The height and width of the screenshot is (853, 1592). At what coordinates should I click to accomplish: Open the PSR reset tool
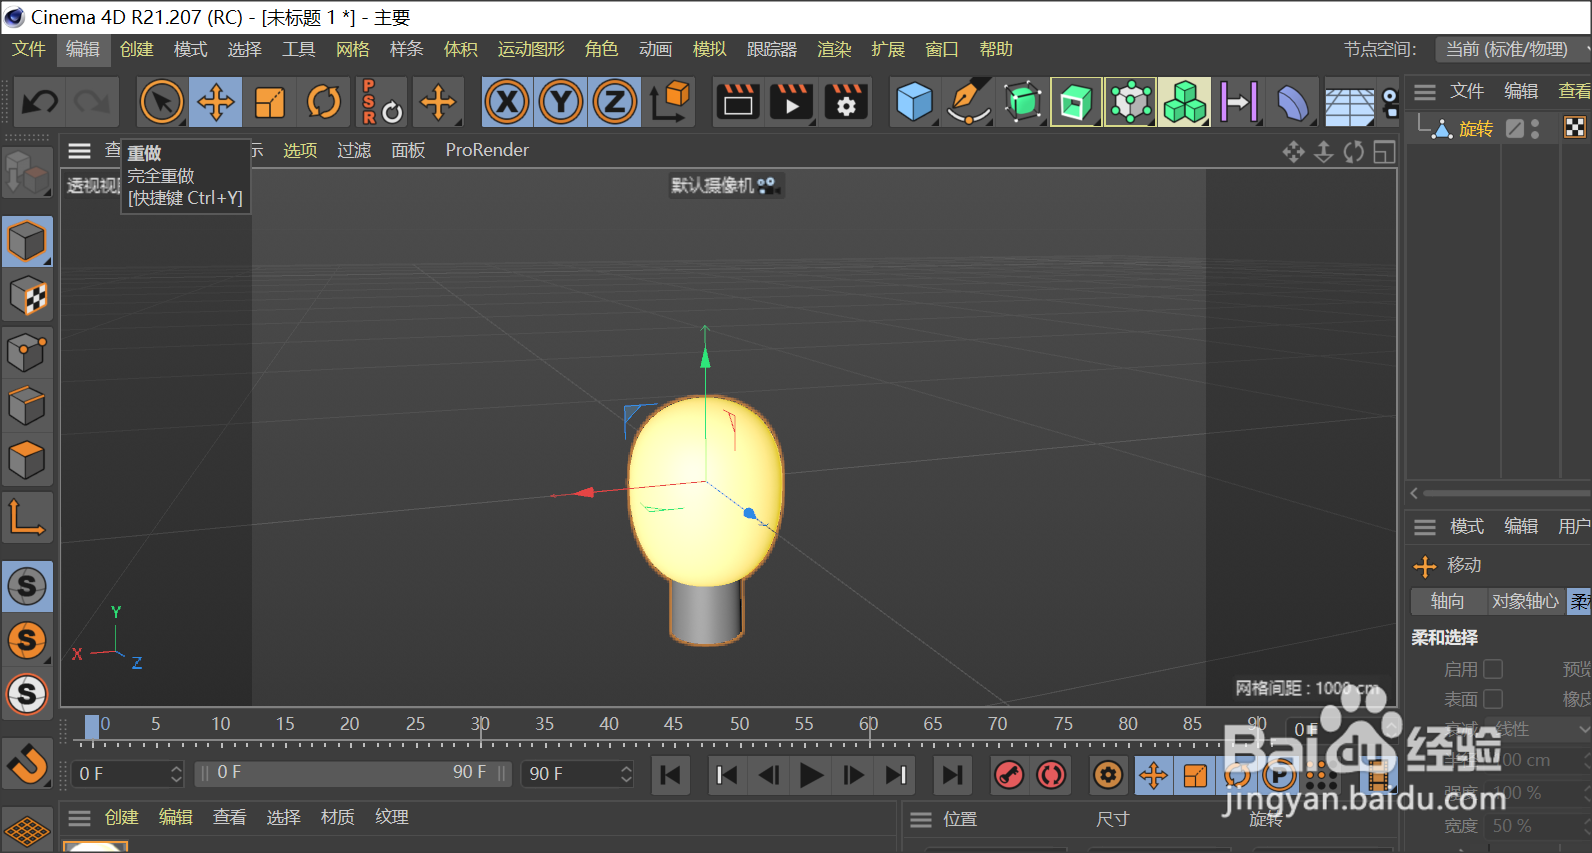pyautogui.click(x=380, y=102)
